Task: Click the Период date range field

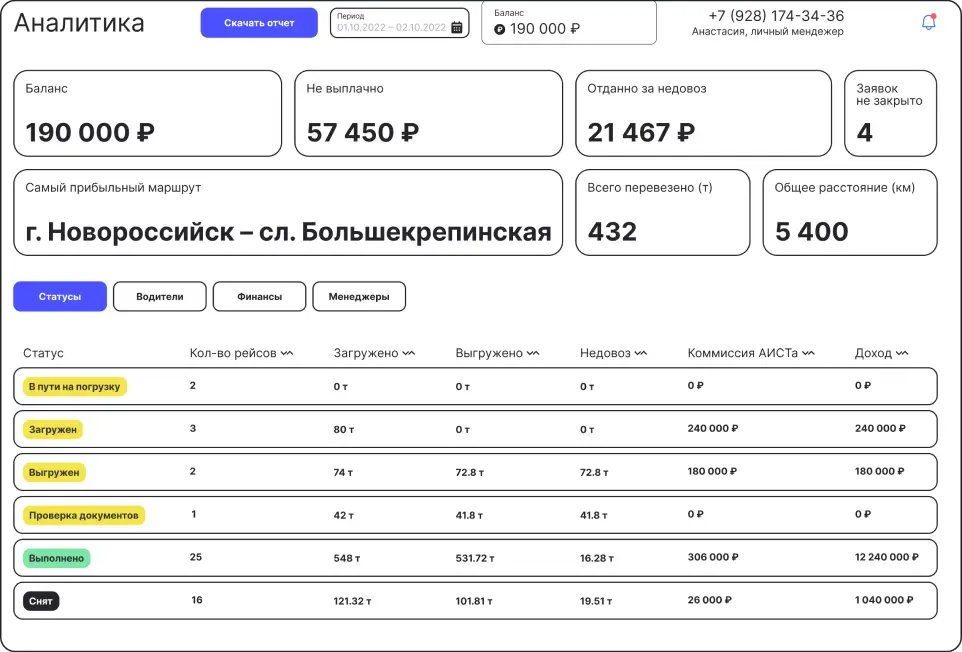Action: pyautogui.click(x=391, y=27)
